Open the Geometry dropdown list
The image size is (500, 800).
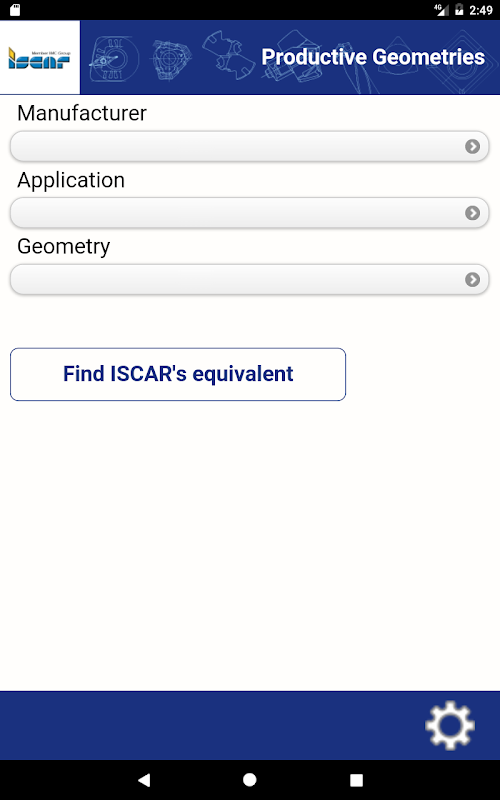249,279
